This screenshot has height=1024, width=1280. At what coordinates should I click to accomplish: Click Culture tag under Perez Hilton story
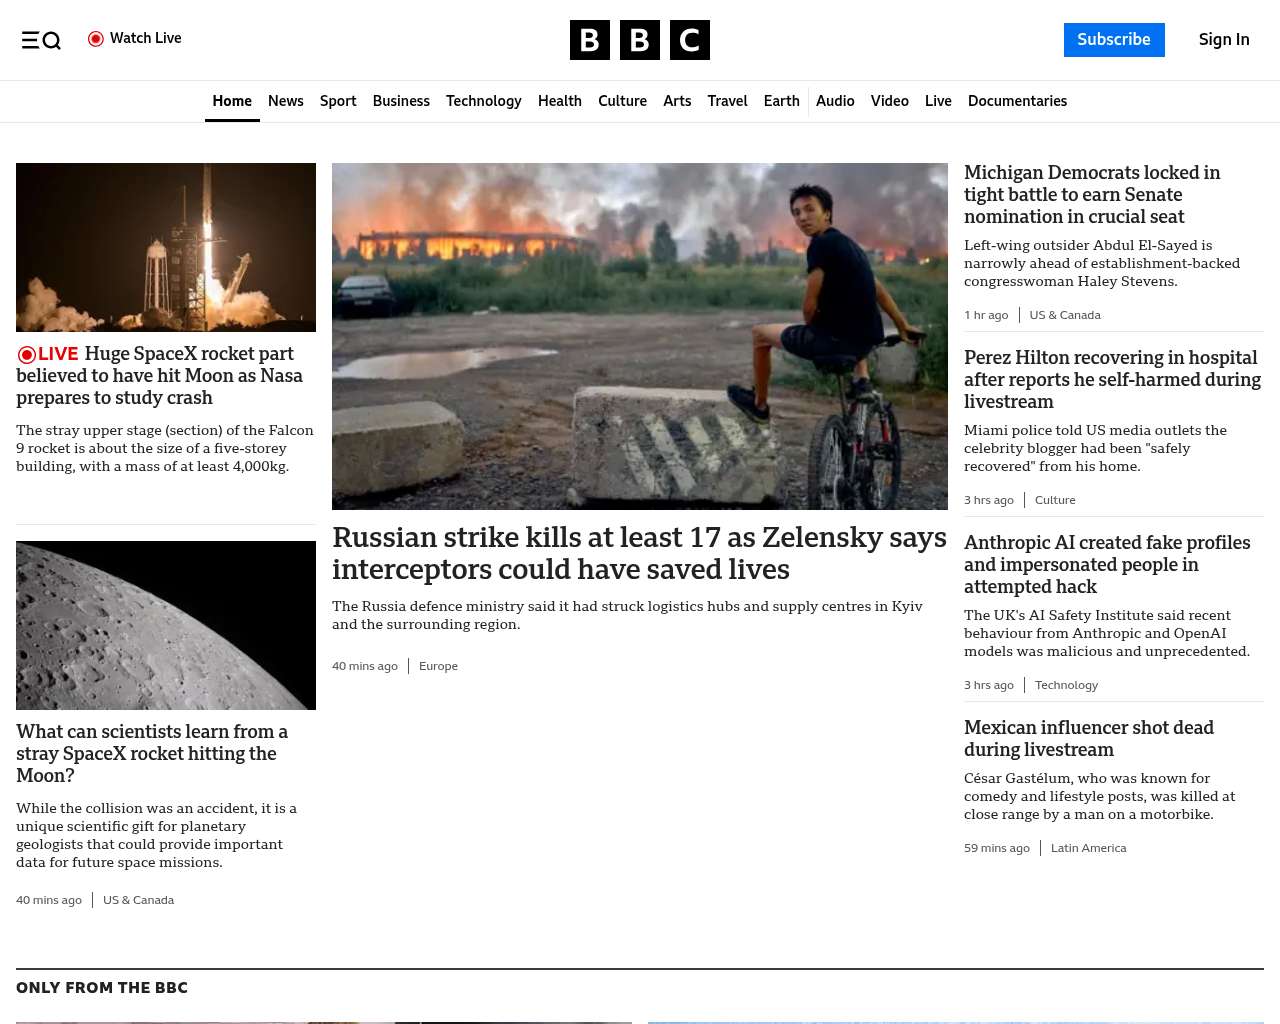pyautogui.click(x=1055, y=500)
